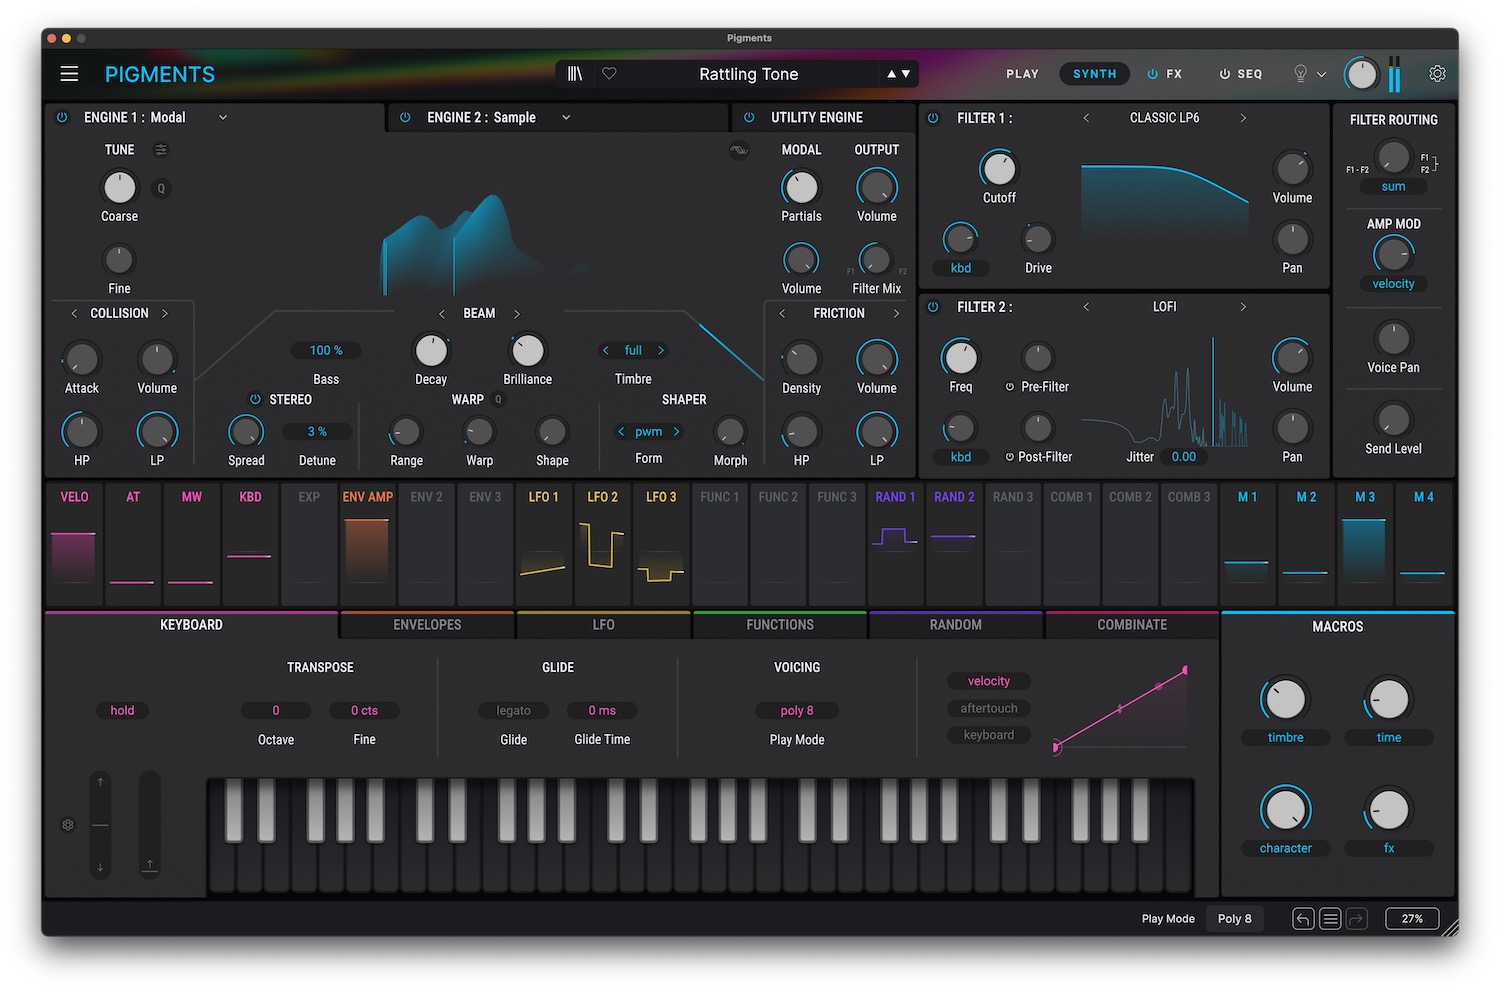Switch to the LFO tab
The image size is (1500, 991).
click(603, 625)
